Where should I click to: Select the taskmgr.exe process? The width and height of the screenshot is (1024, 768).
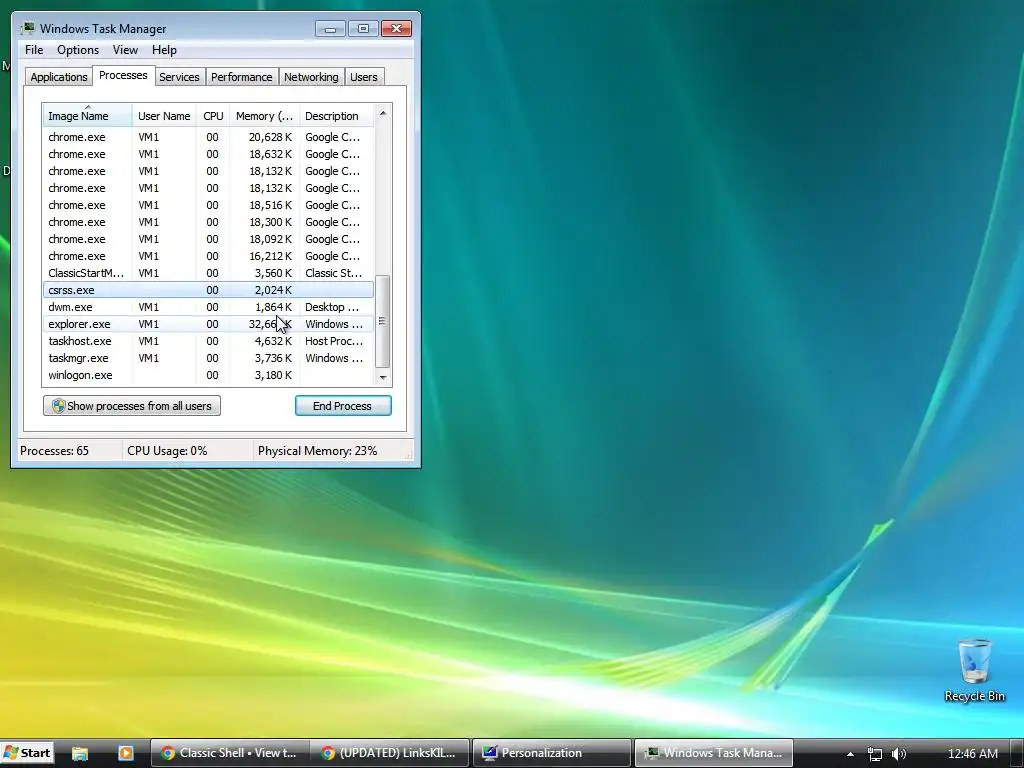(x=208, y=358)
